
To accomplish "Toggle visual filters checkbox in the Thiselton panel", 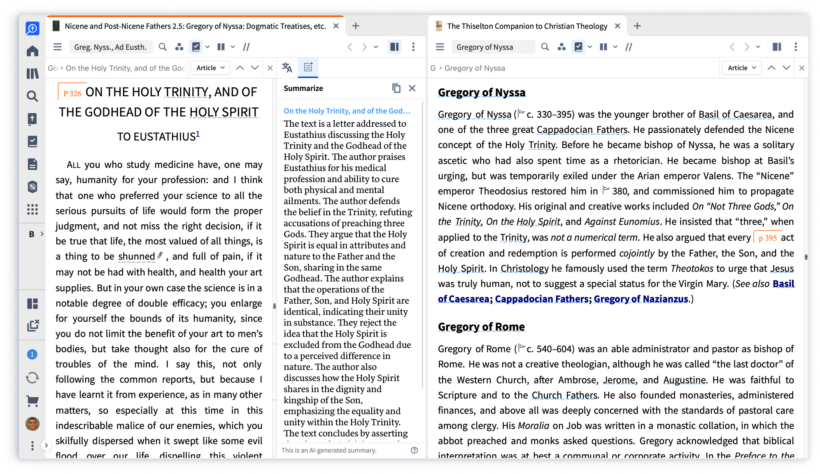I will click(x=578, y=47).
